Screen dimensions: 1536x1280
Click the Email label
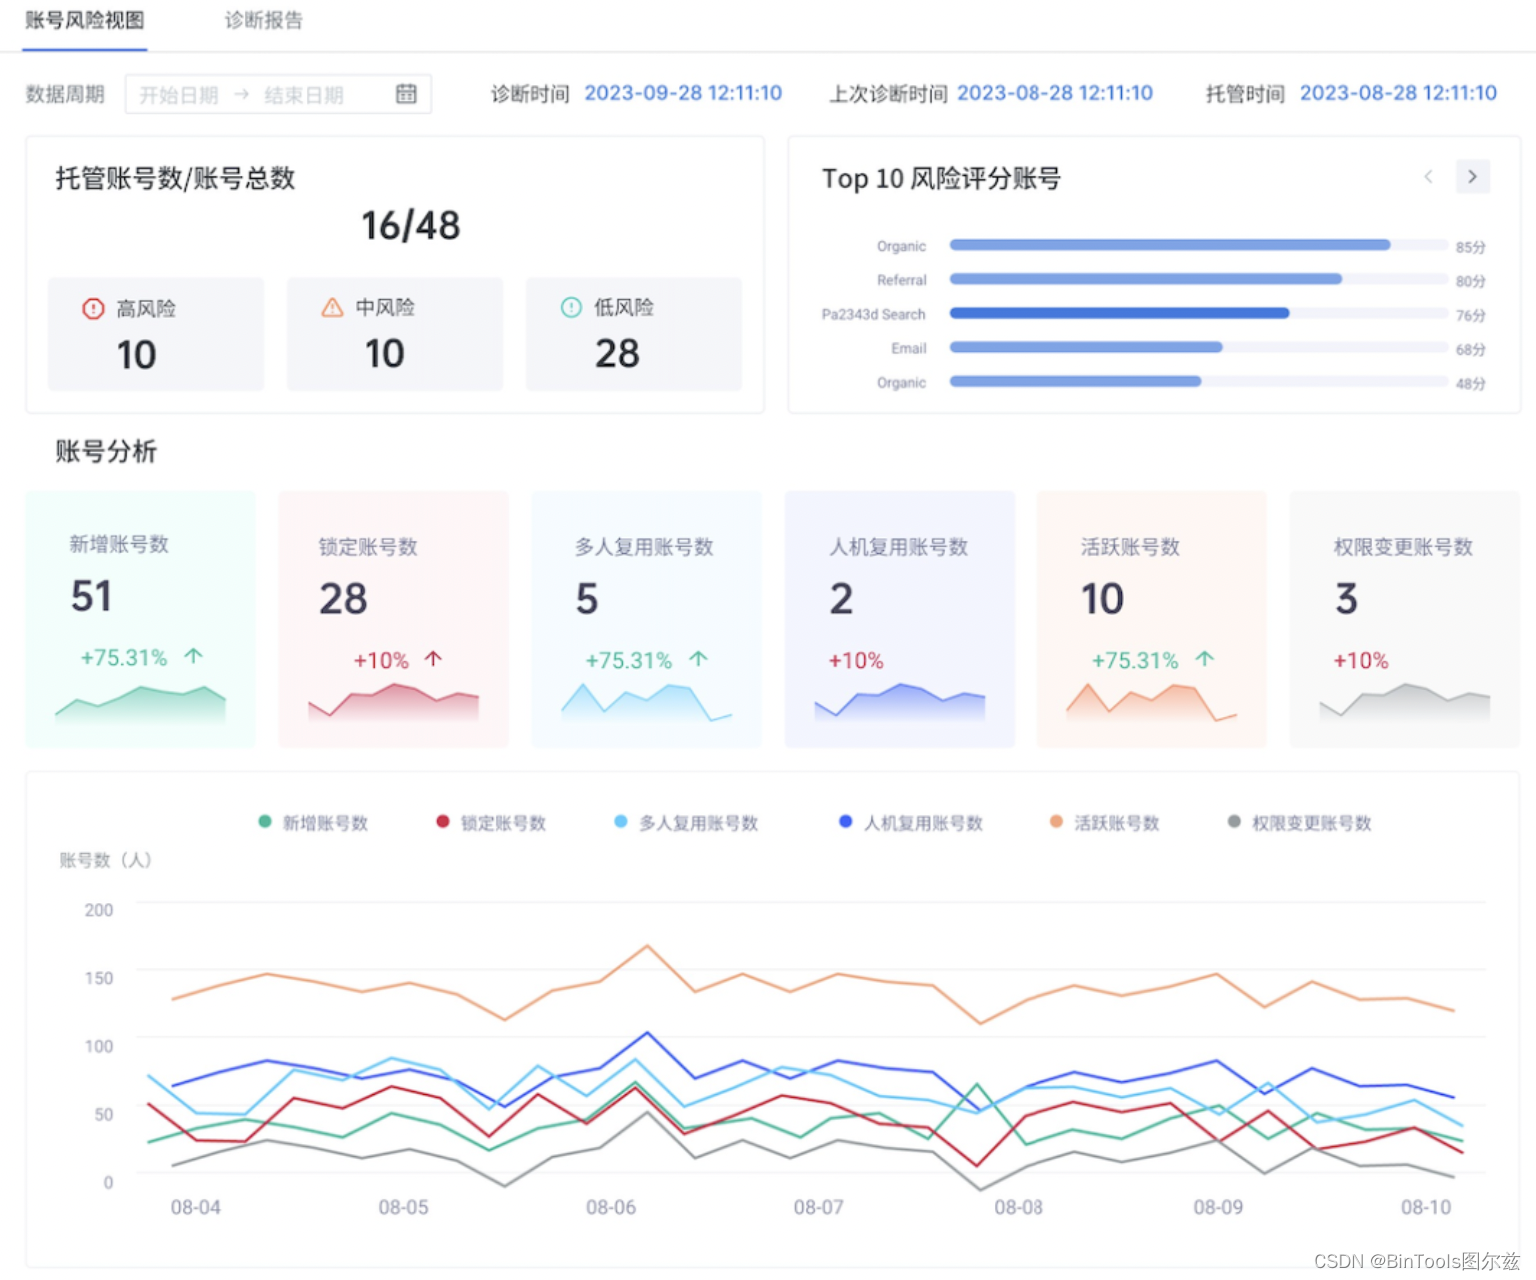[909, 348]
